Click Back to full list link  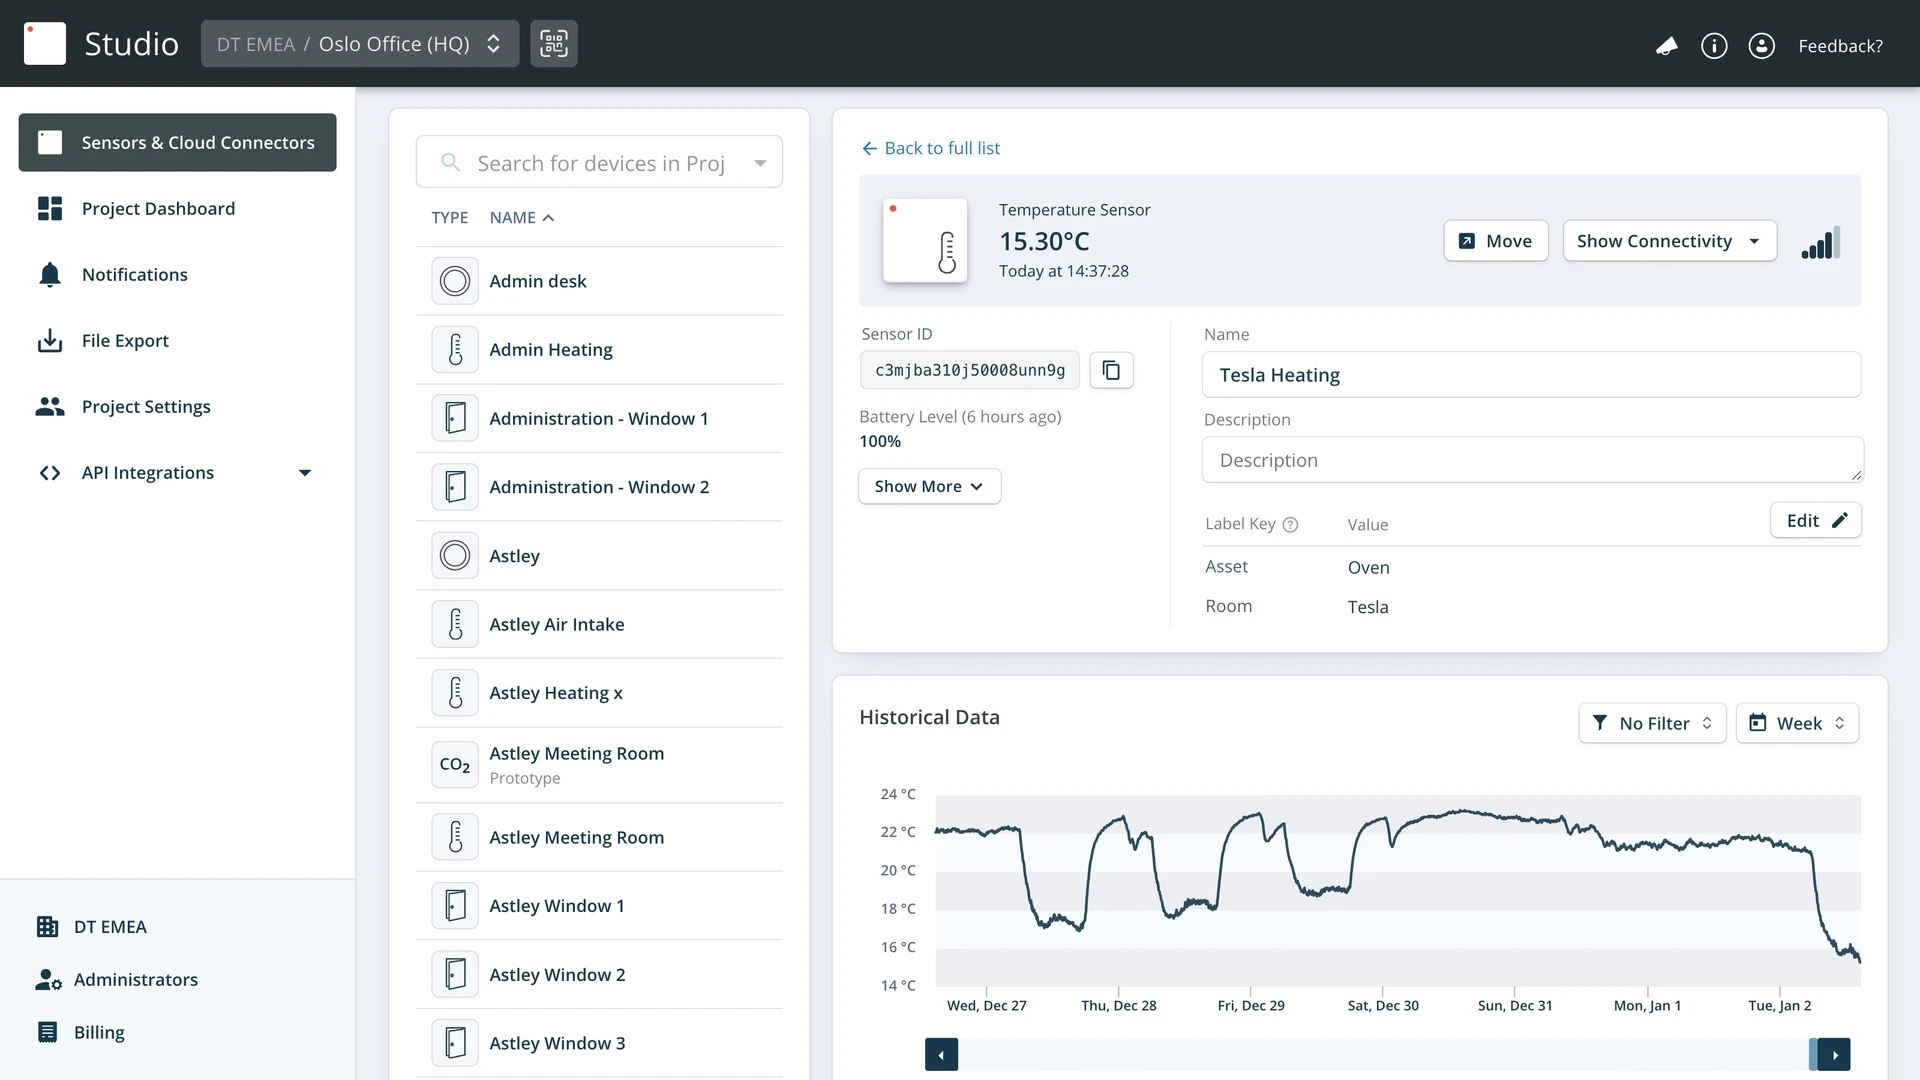[x=931, y=148]
